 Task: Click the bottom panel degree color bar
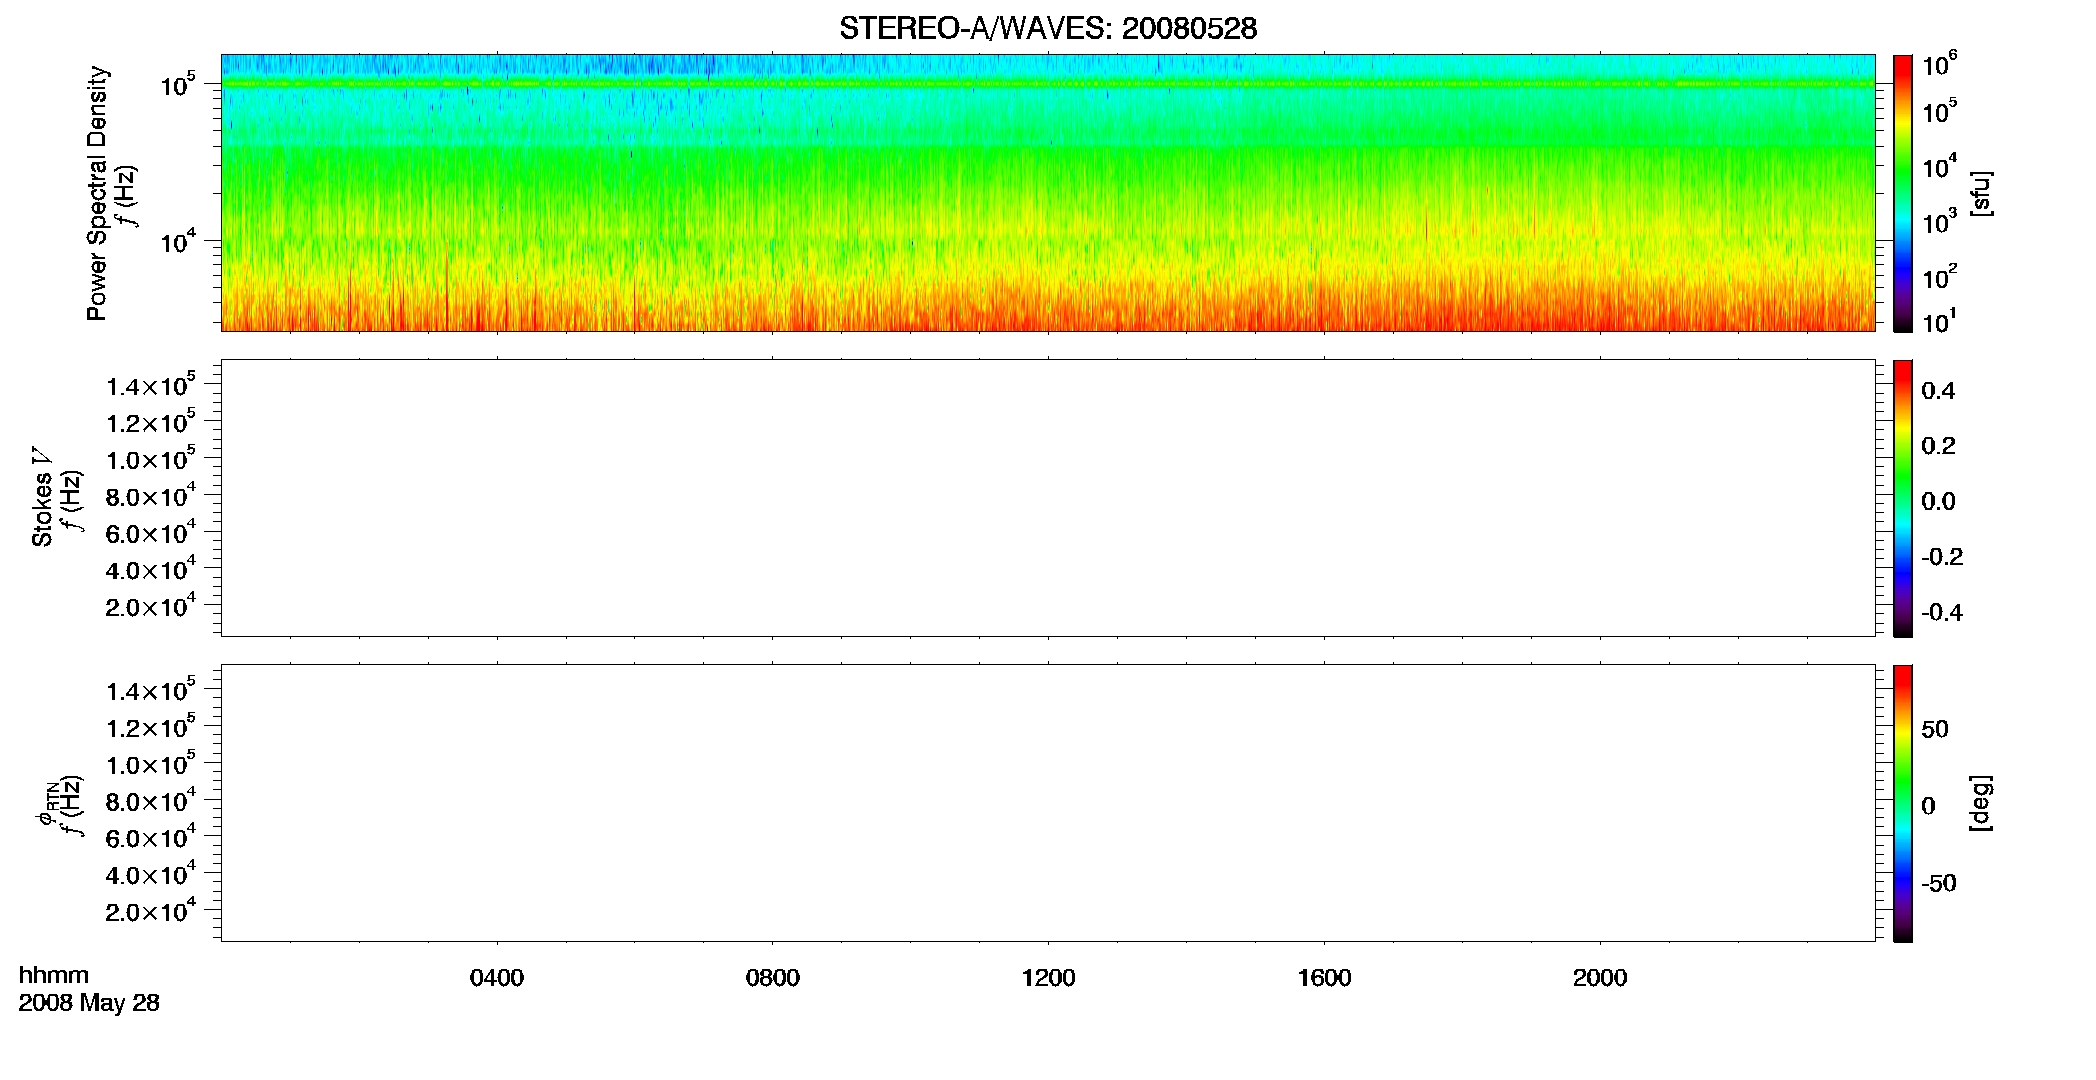(1903, 803)
